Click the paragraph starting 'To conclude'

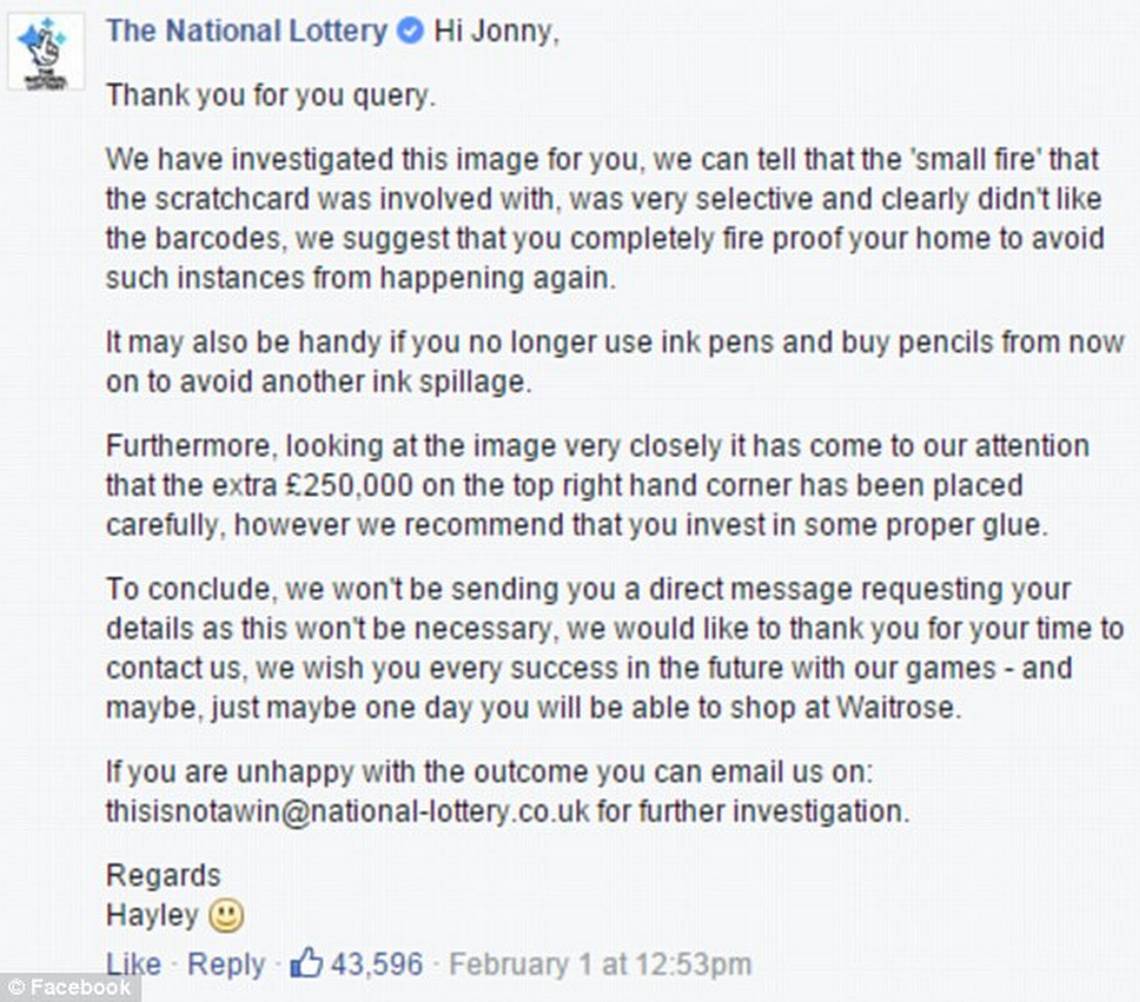(615, 648)
